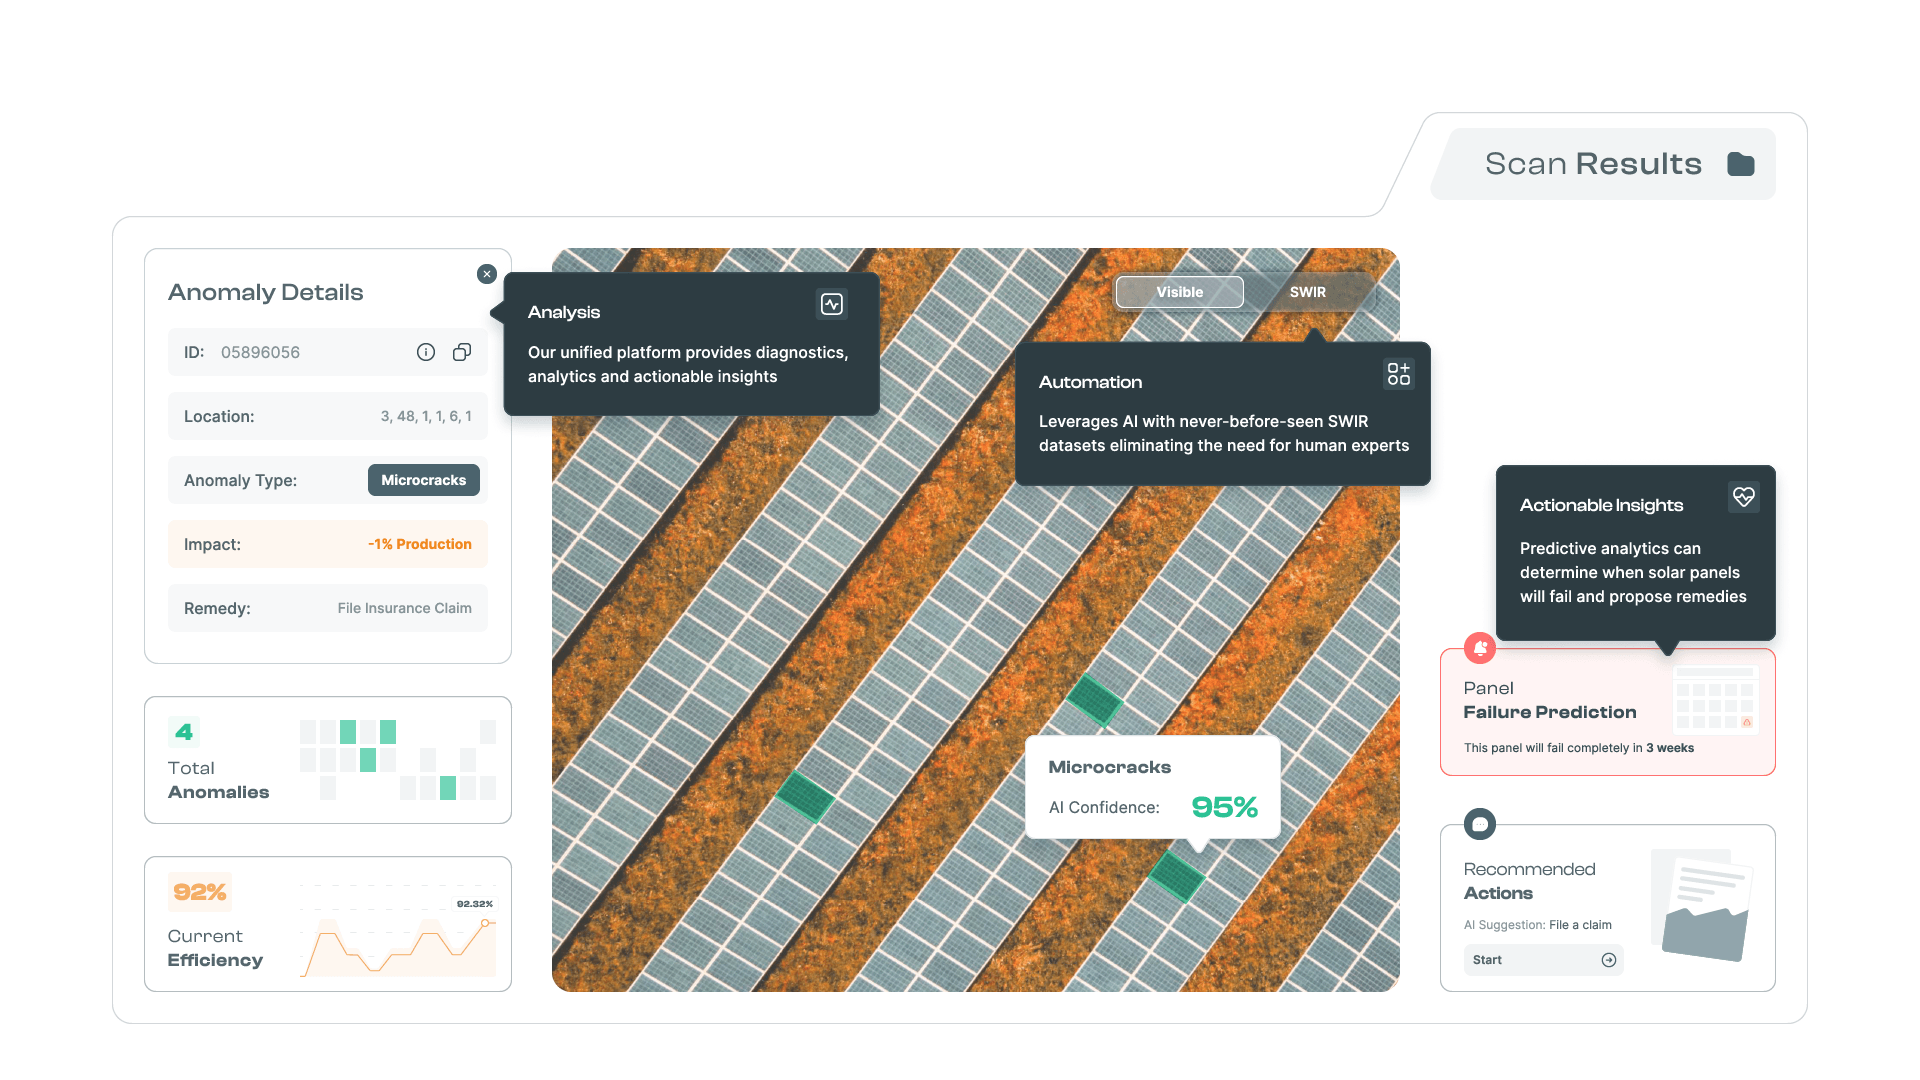Click the Actionable Insights heart-pulse icon
Viewport: 1920px width, 1080px height.
[x=1743, y=497]
